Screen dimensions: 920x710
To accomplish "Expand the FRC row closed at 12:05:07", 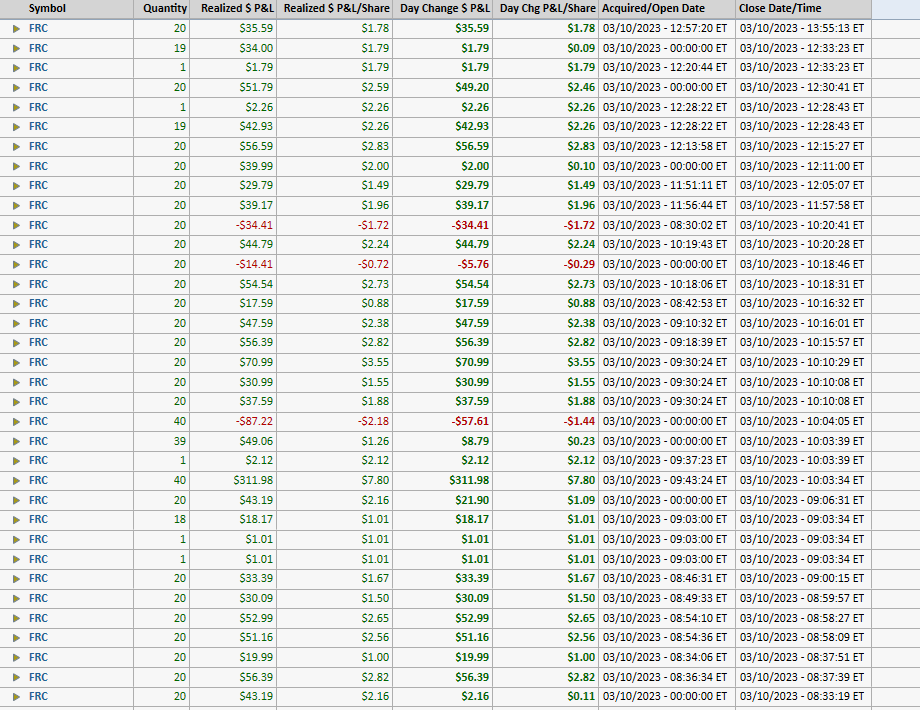I will pyautogui.click(x=16, y=185).
